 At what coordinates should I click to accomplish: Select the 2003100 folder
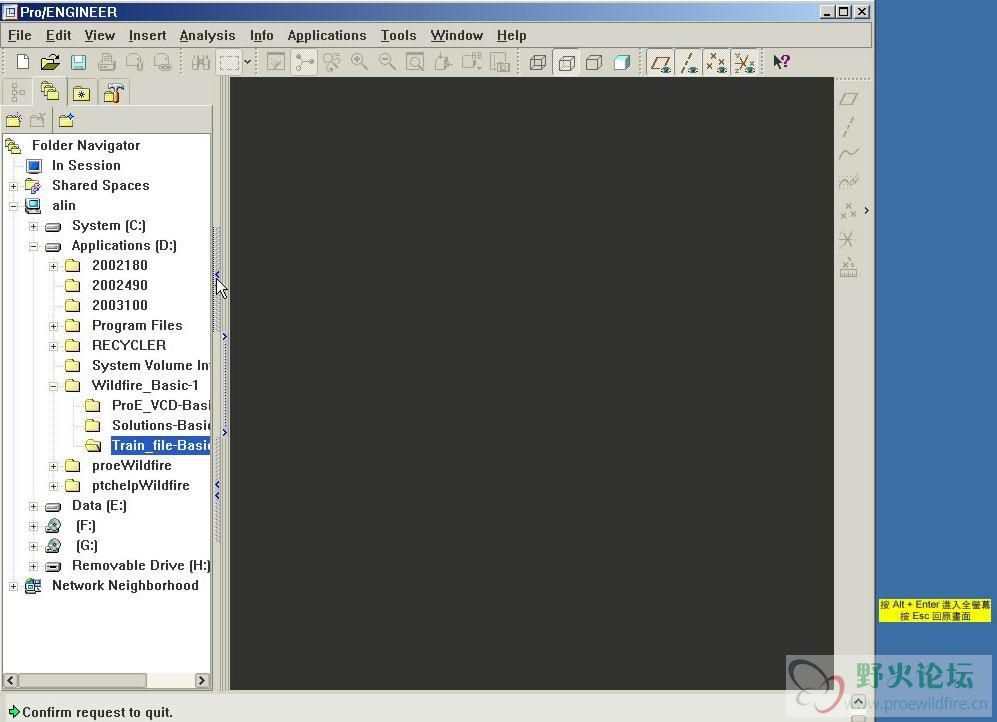[x=120, y=306]
